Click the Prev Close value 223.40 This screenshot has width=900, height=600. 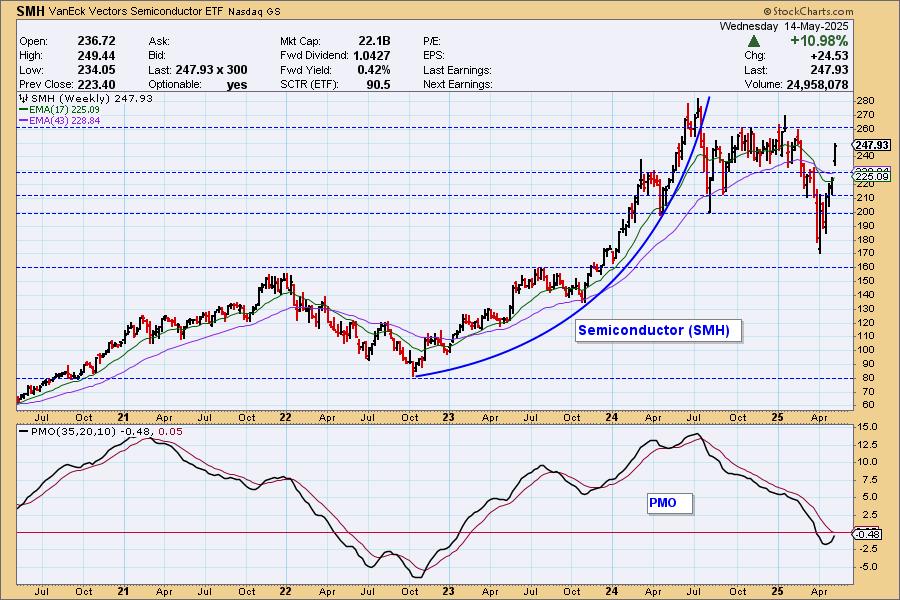tap(96, 84)
